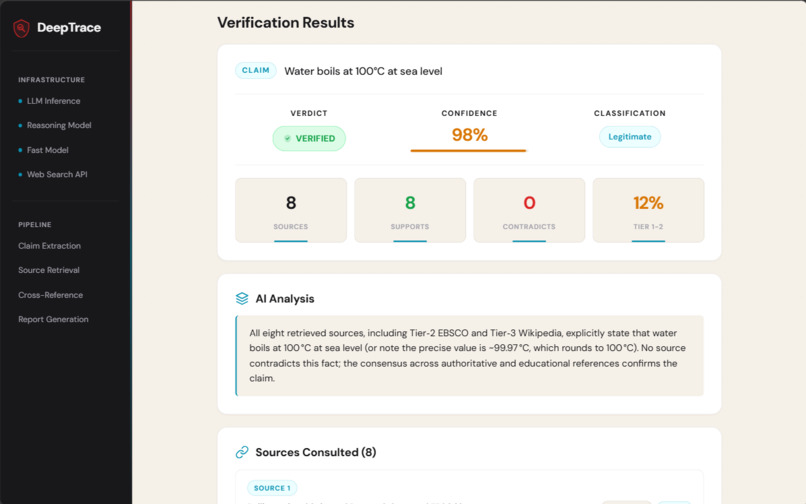Click the DeepTrace shield logo icon

21,28
